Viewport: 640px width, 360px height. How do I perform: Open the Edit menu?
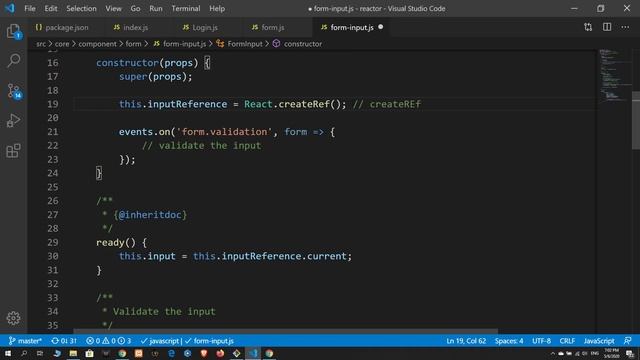point(51,8)
